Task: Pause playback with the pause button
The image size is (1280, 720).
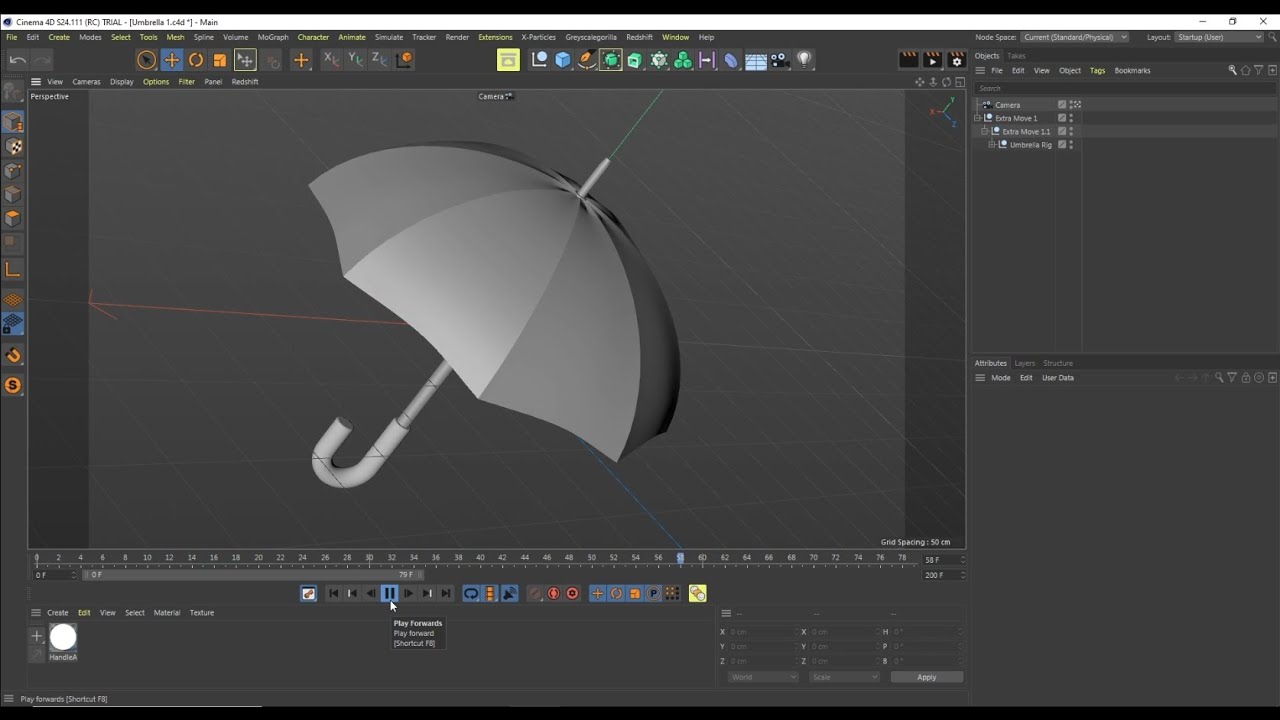Action: (389, 594)
